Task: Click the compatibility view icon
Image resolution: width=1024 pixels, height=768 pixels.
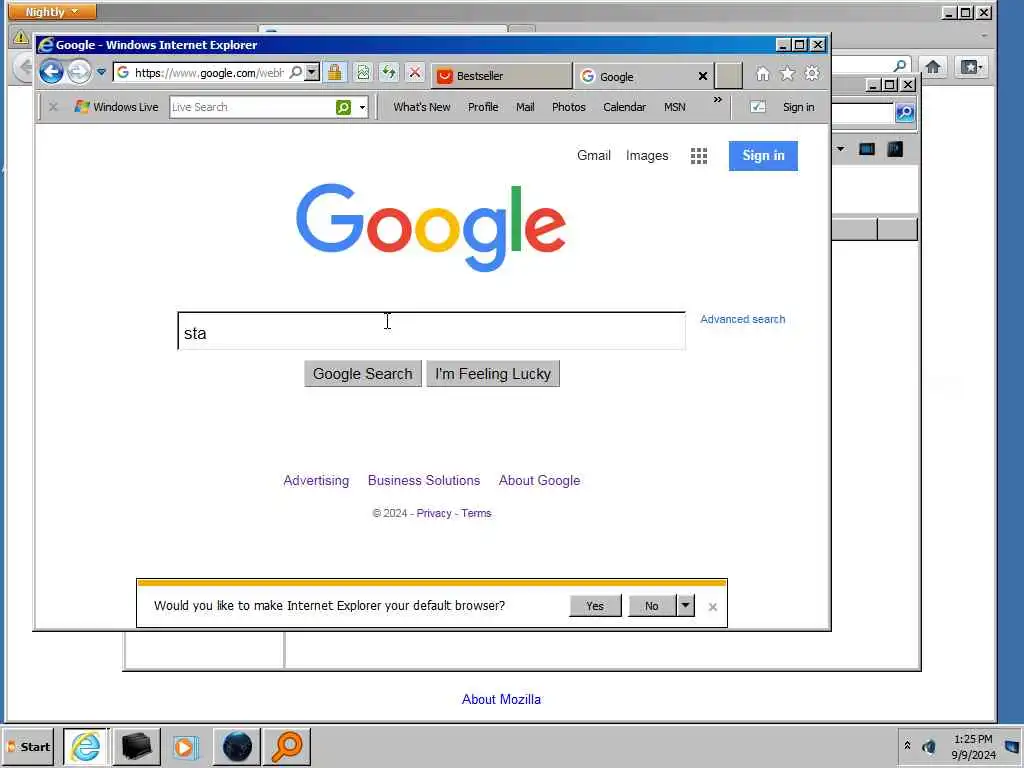Action: [x=363, y=72]
